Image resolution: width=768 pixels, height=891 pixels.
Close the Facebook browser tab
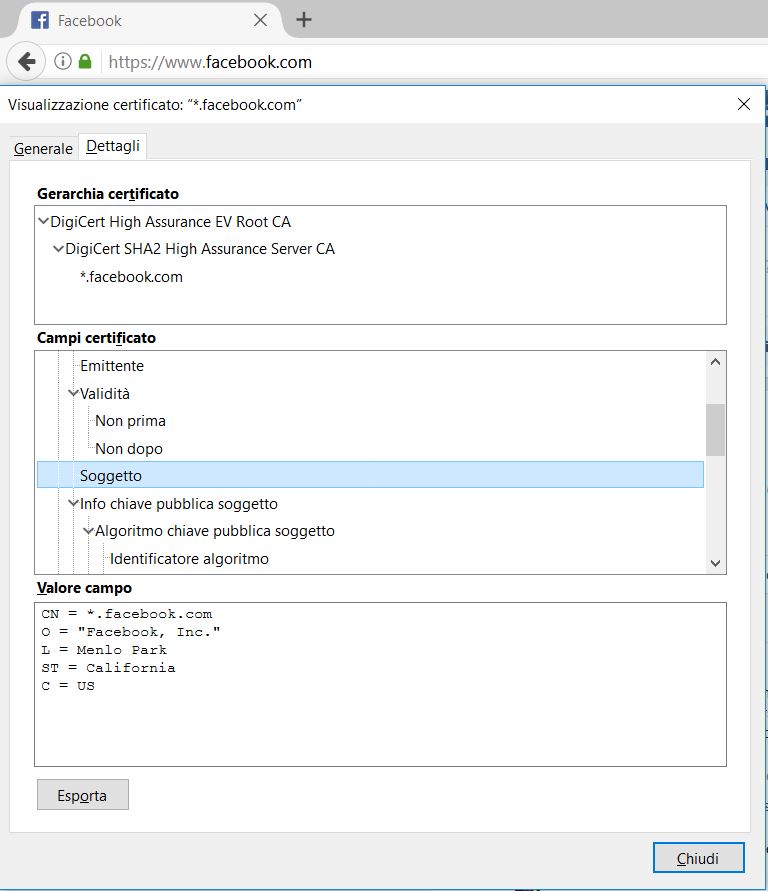pos(260,20)
